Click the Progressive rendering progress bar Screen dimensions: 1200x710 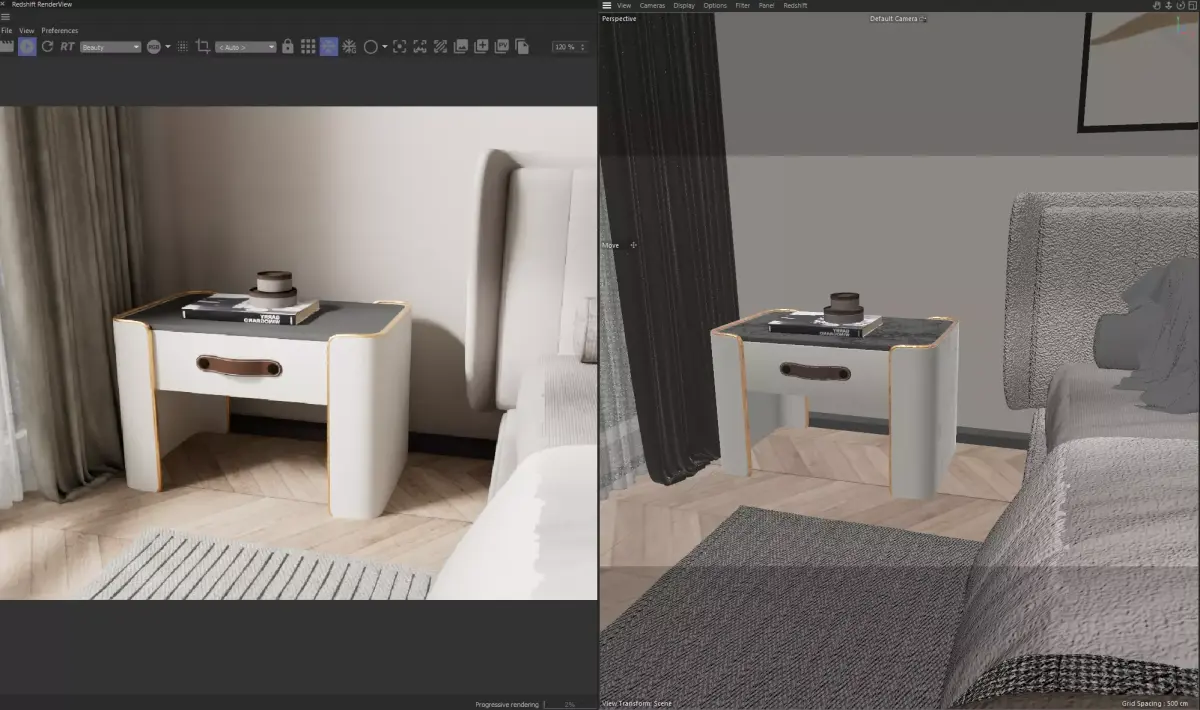(570, 704)
